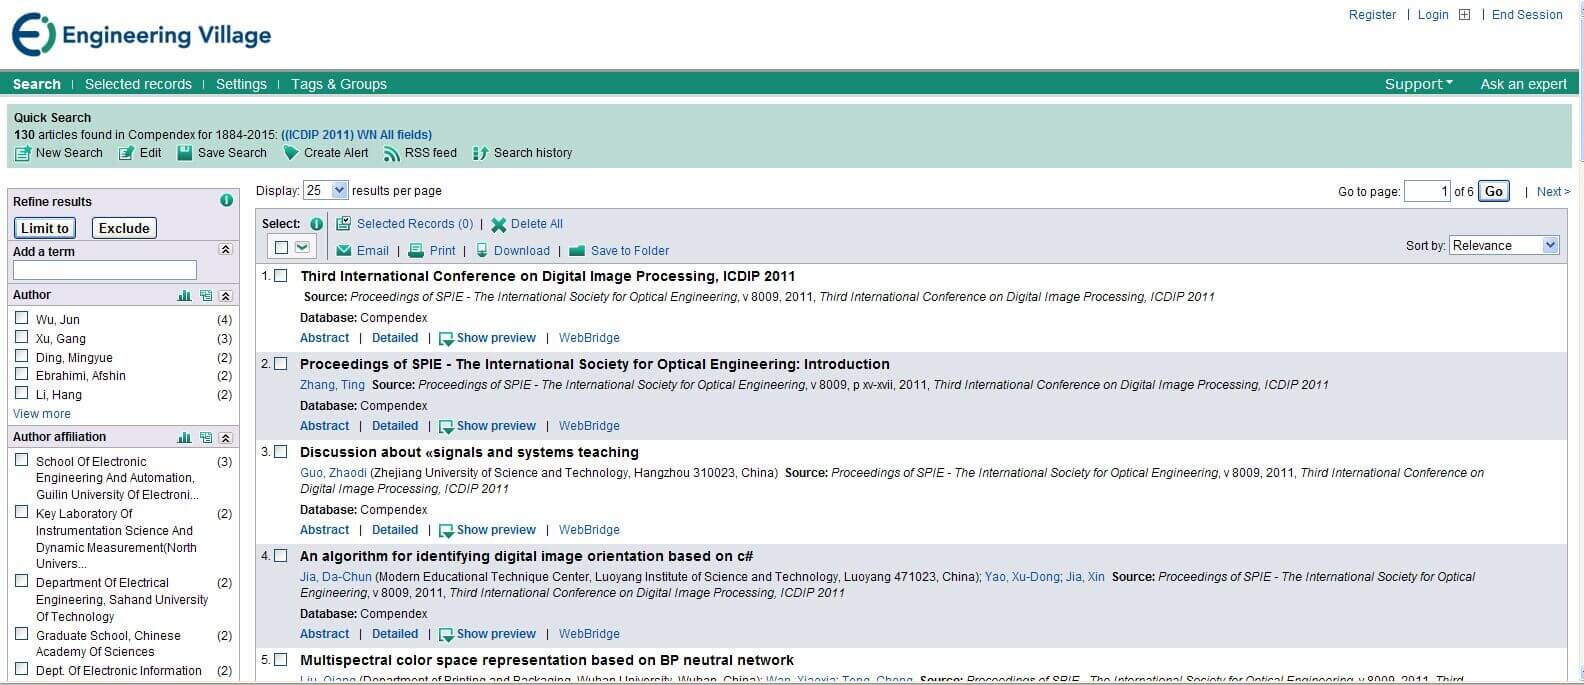Click the Email envelope icon
The height and width of the screenshot is (685, 1584).
click(344, 251)
